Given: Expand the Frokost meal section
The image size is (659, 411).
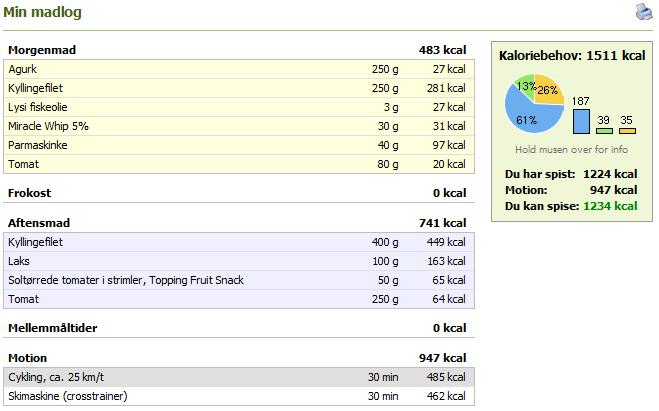Looking at the screenshot, I should pos(239,193).
